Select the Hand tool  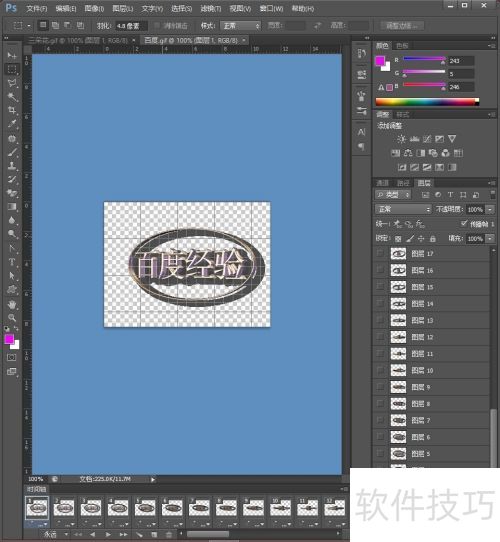12,305
